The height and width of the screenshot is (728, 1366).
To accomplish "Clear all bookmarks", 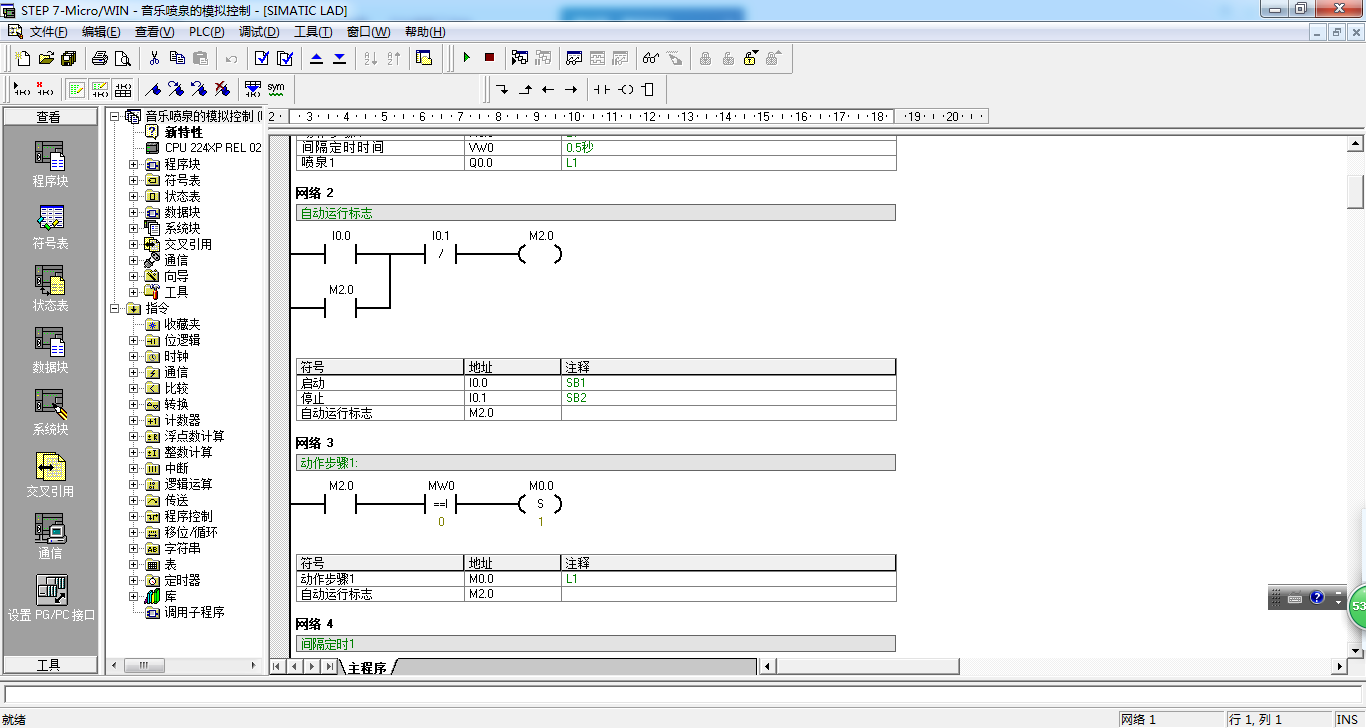I will (222, 89).
